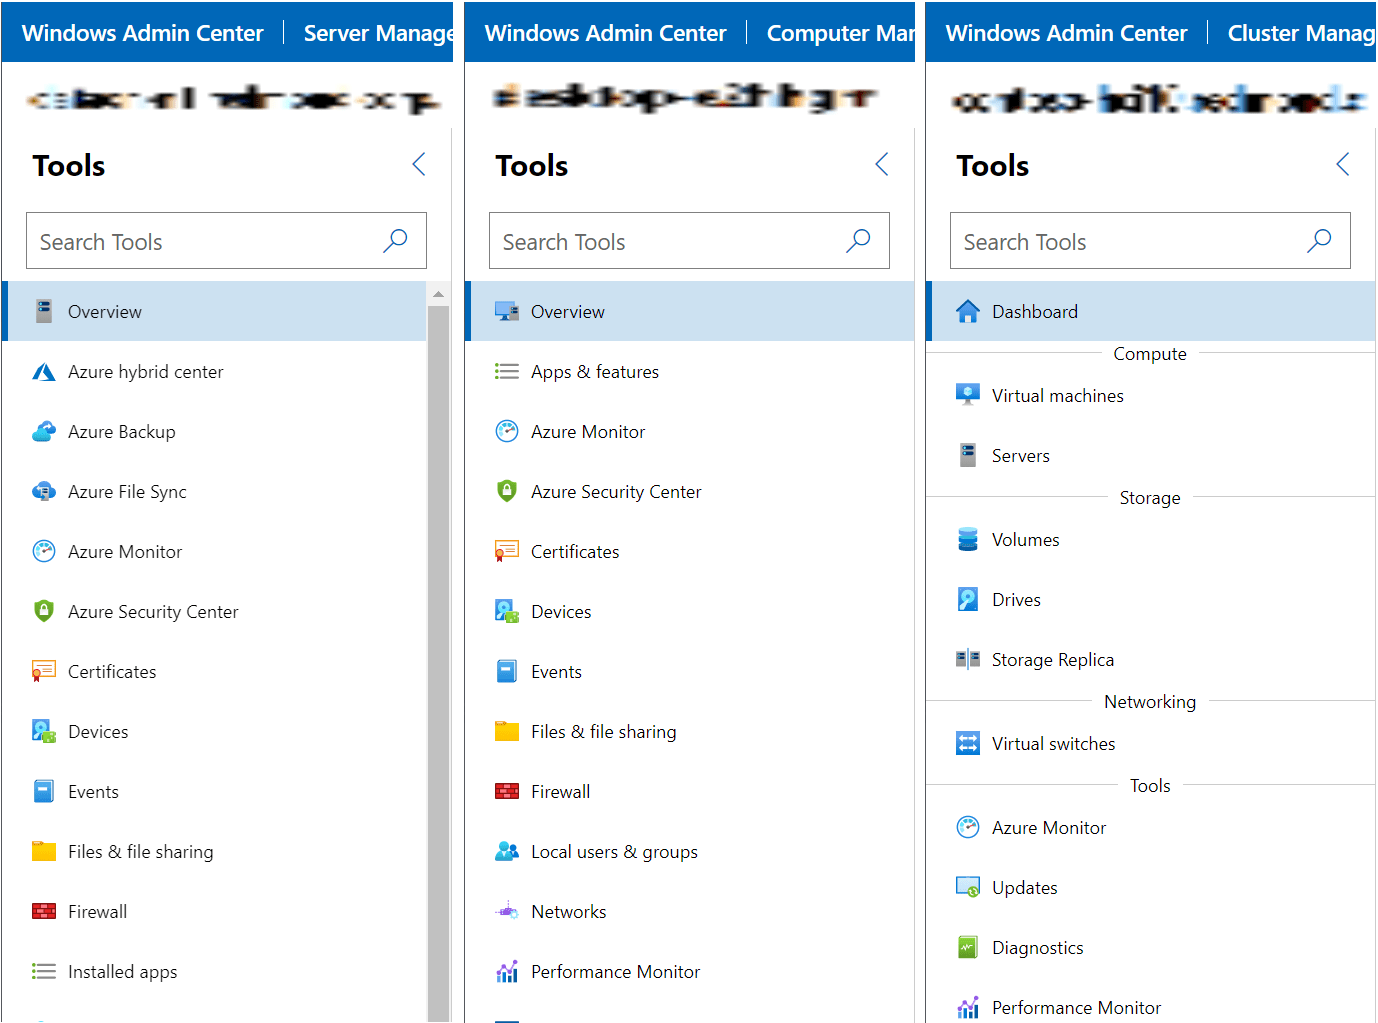Collapse the middle Tools sidebar chevron
The width and height of the screenshot is (1378, 1023).
[x=881, y=164]
